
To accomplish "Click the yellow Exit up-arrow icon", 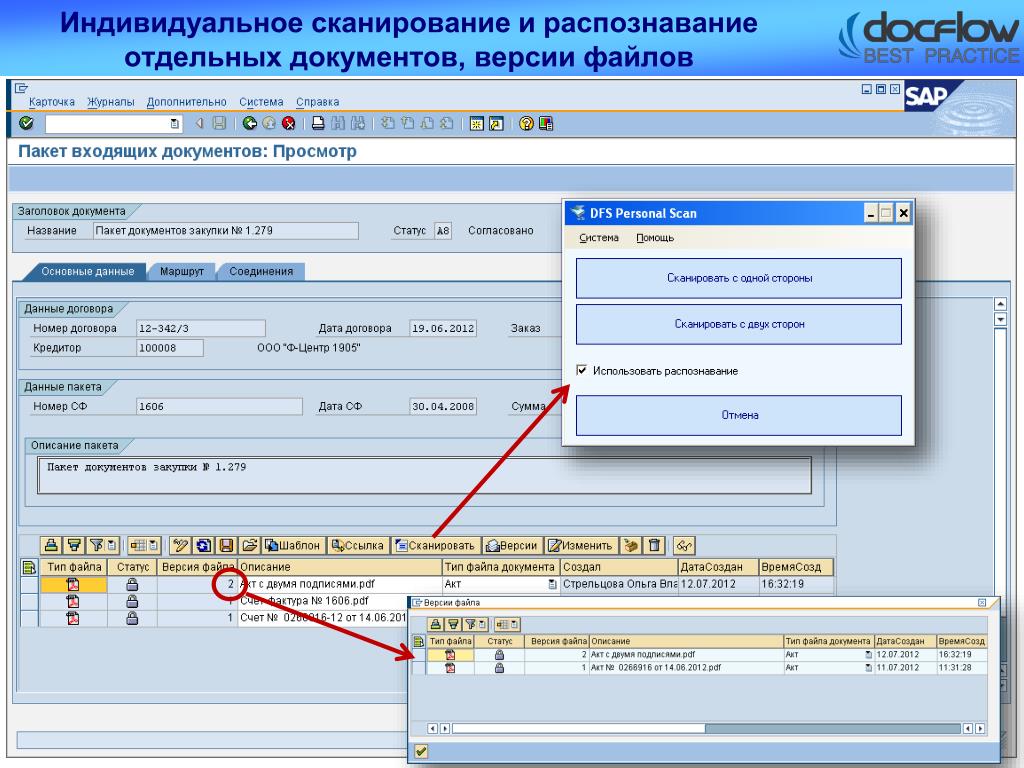I will [268, 123].
